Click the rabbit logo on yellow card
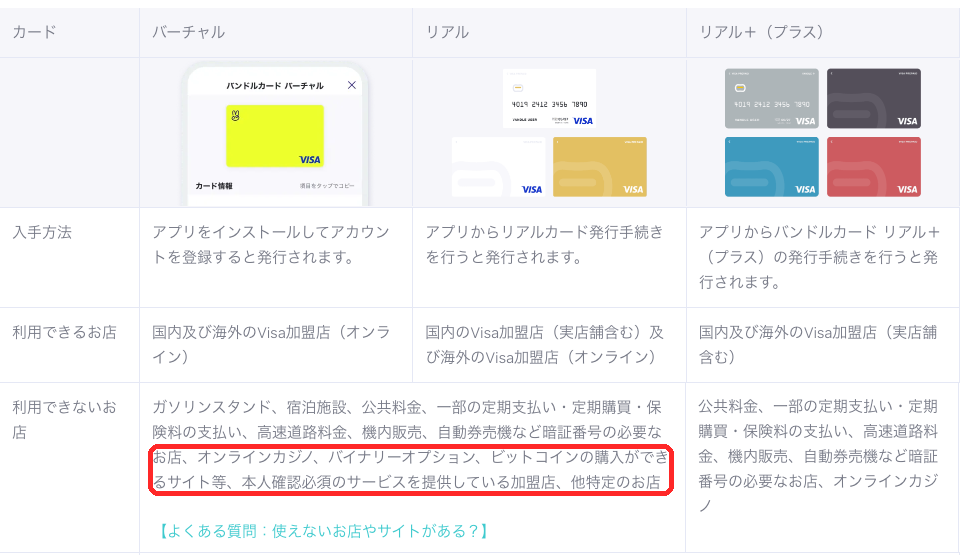 235,115
